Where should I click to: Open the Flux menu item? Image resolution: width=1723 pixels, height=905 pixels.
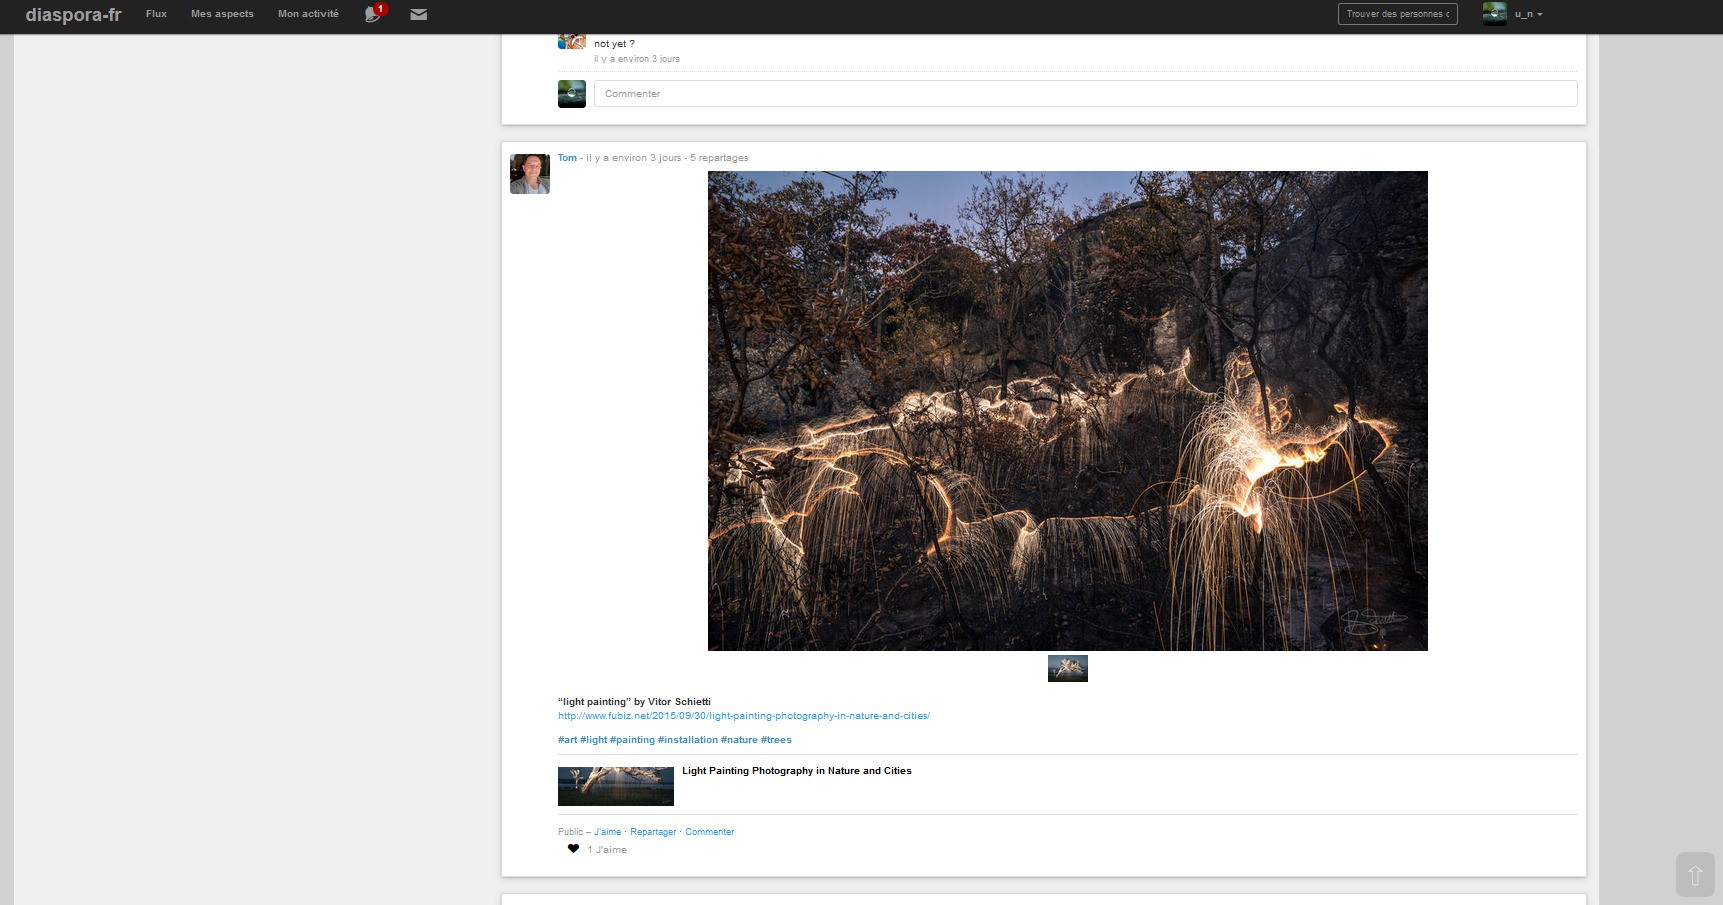[x=156, y=14]
